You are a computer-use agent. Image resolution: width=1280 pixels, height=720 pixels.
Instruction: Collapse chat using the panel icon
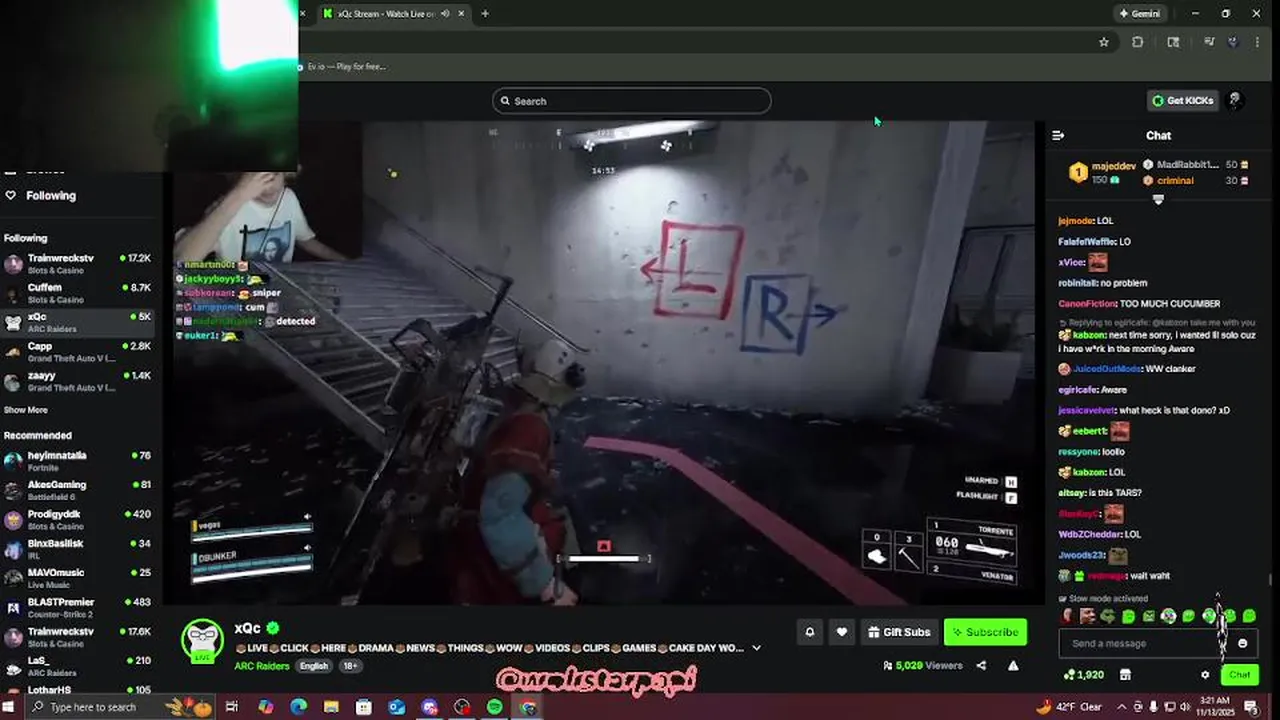(x=1058, y=135)
